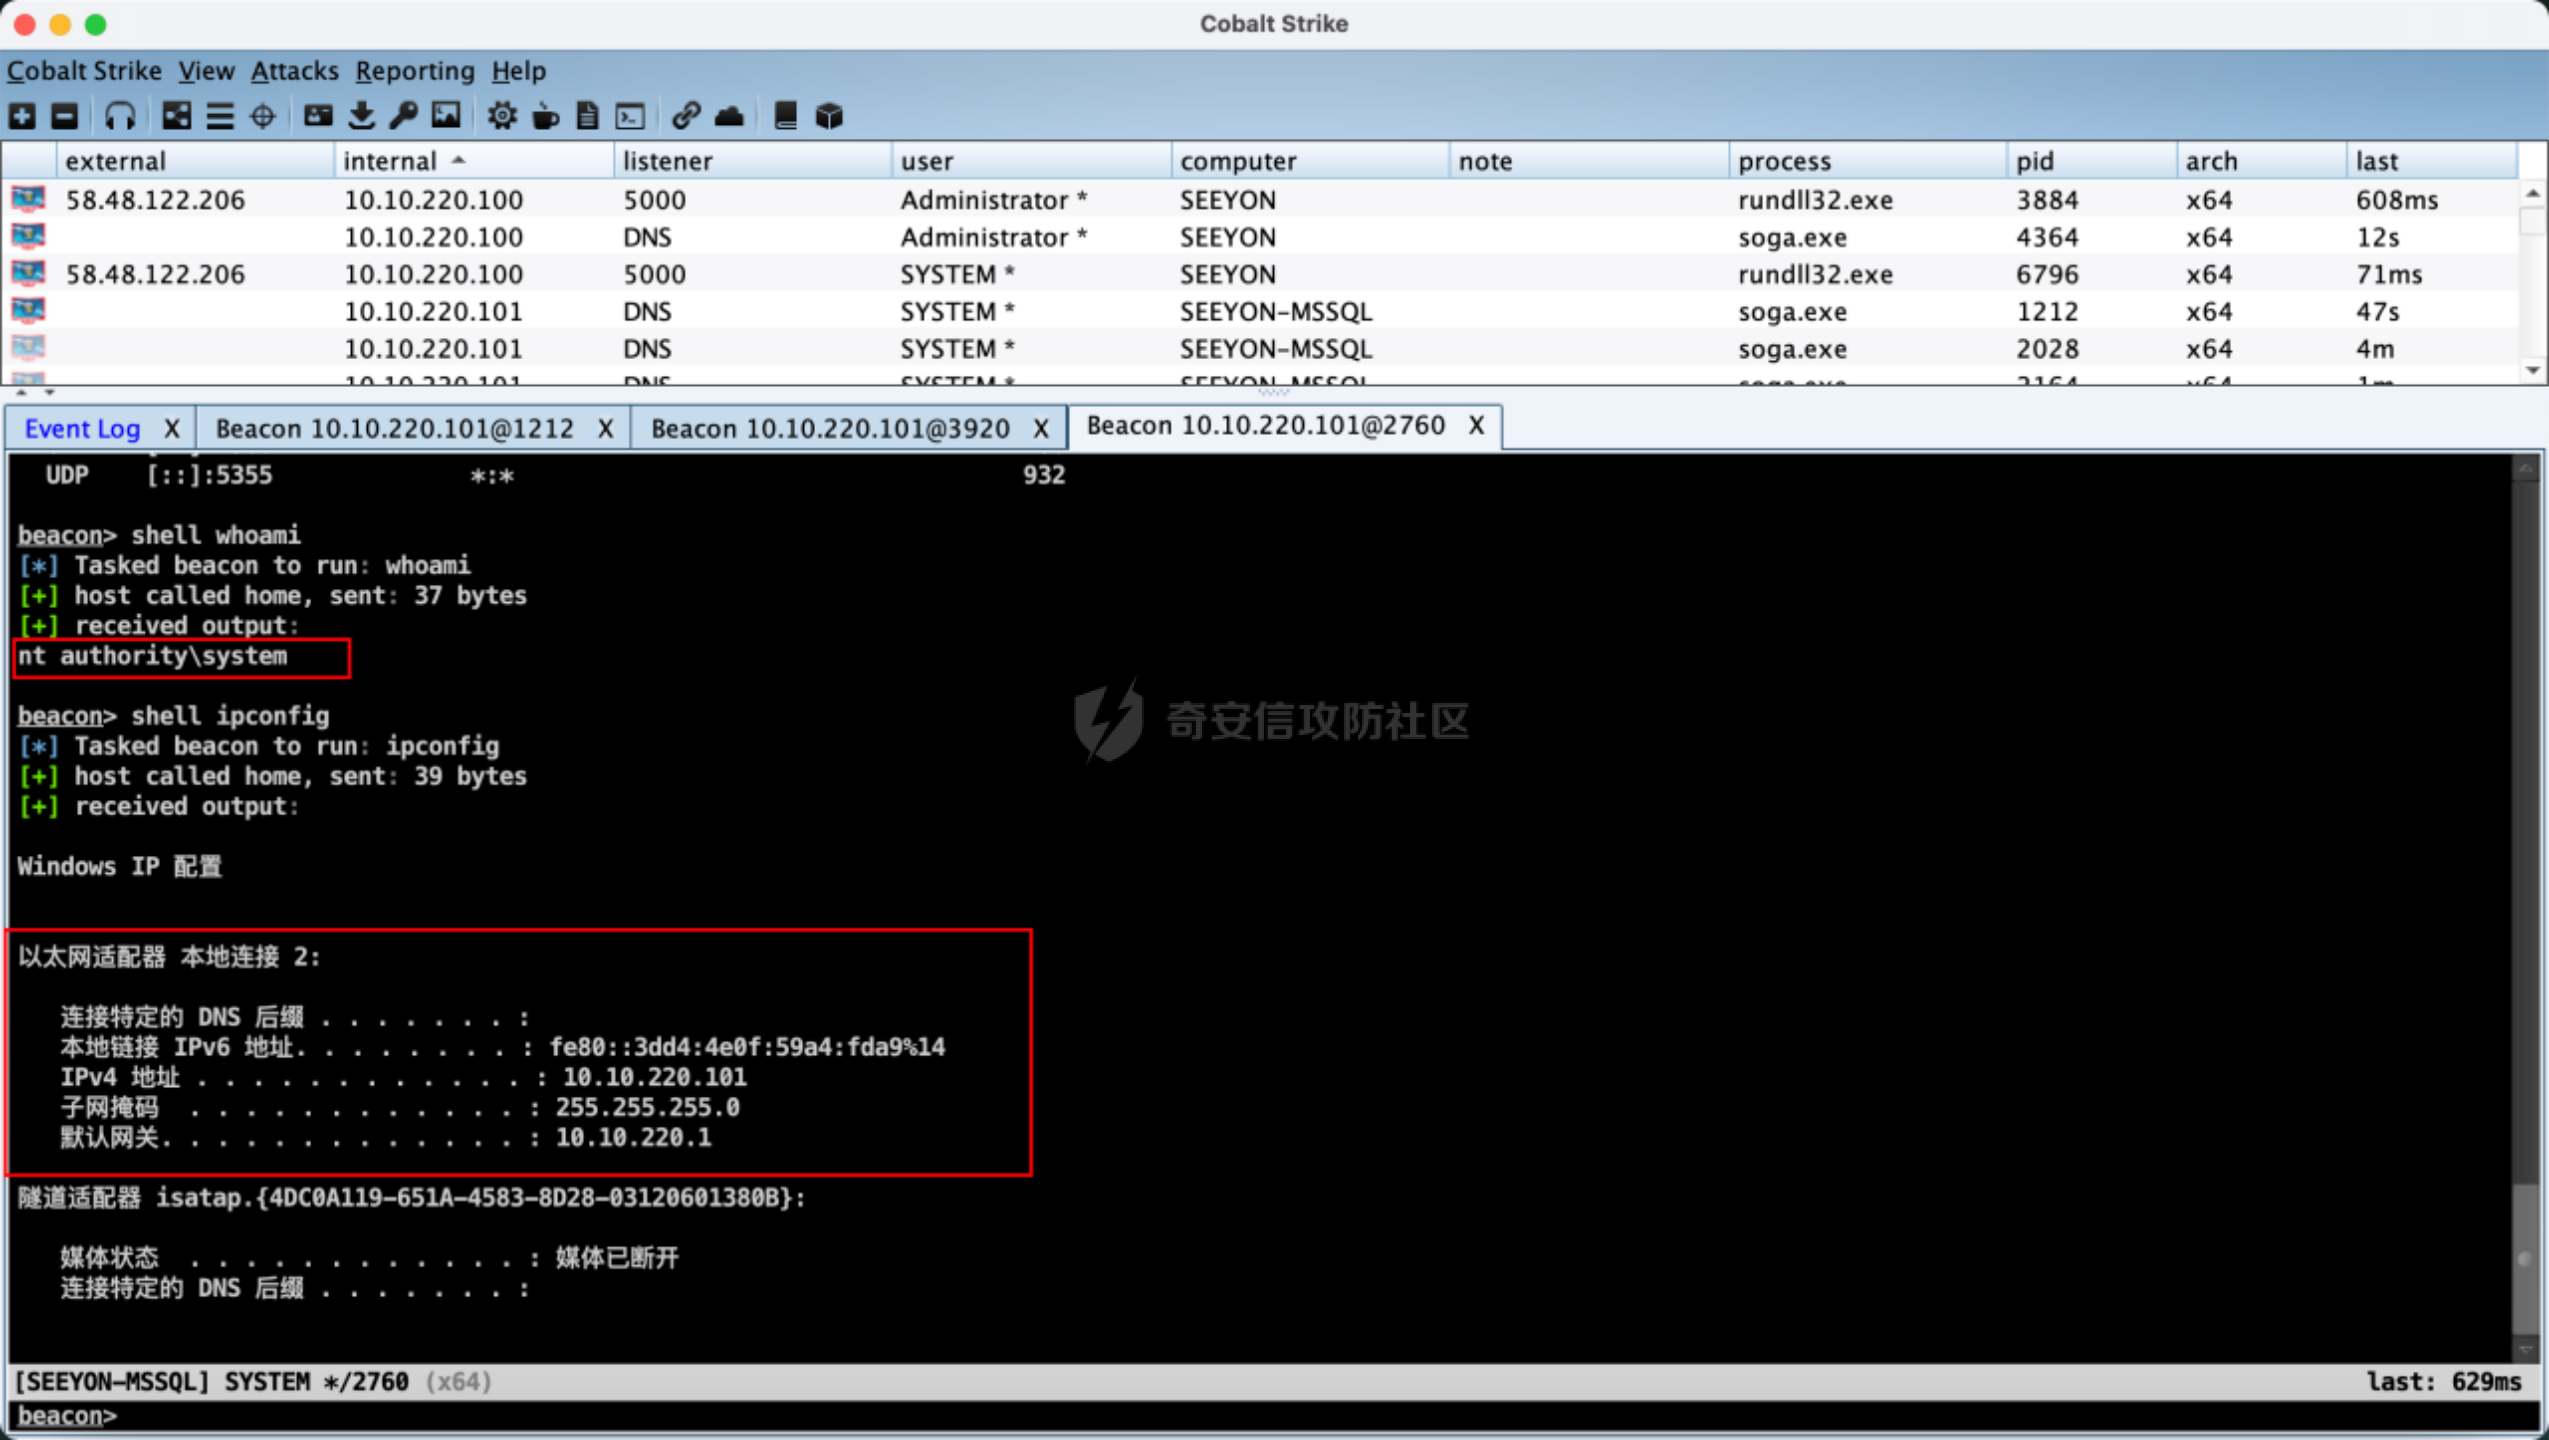Close the Beacon 10.10.220.101@3920 tab

1041,429
